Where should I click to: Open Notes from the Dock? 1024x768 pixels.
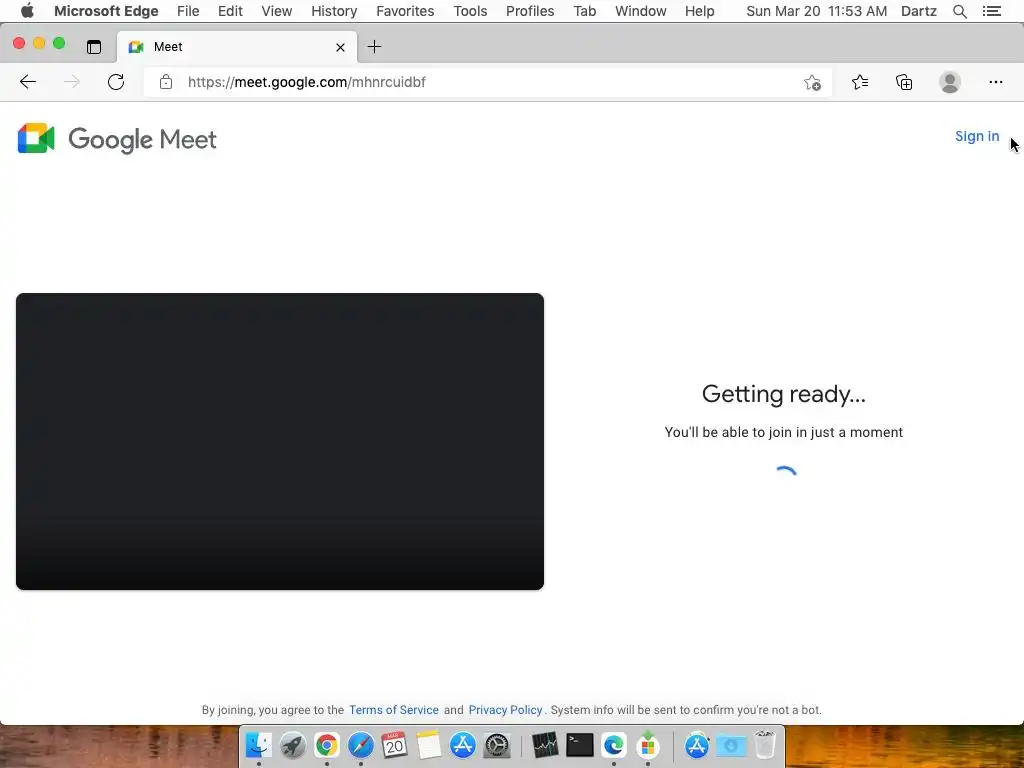tap(428, 744)
